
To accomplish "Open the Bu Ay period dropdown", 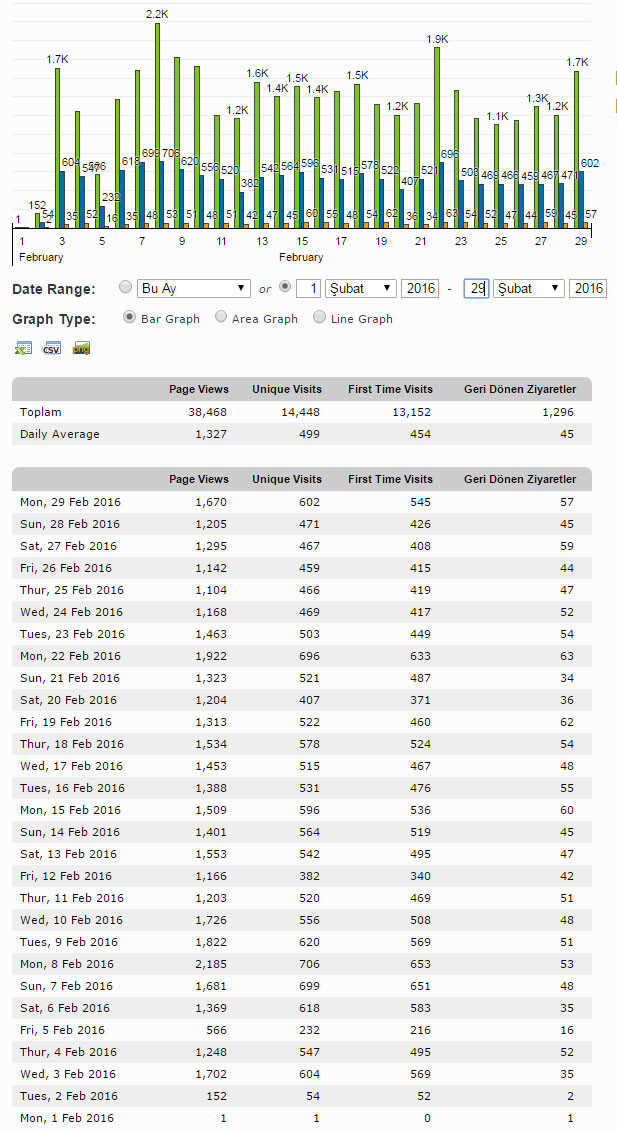I will click(194, 288).
